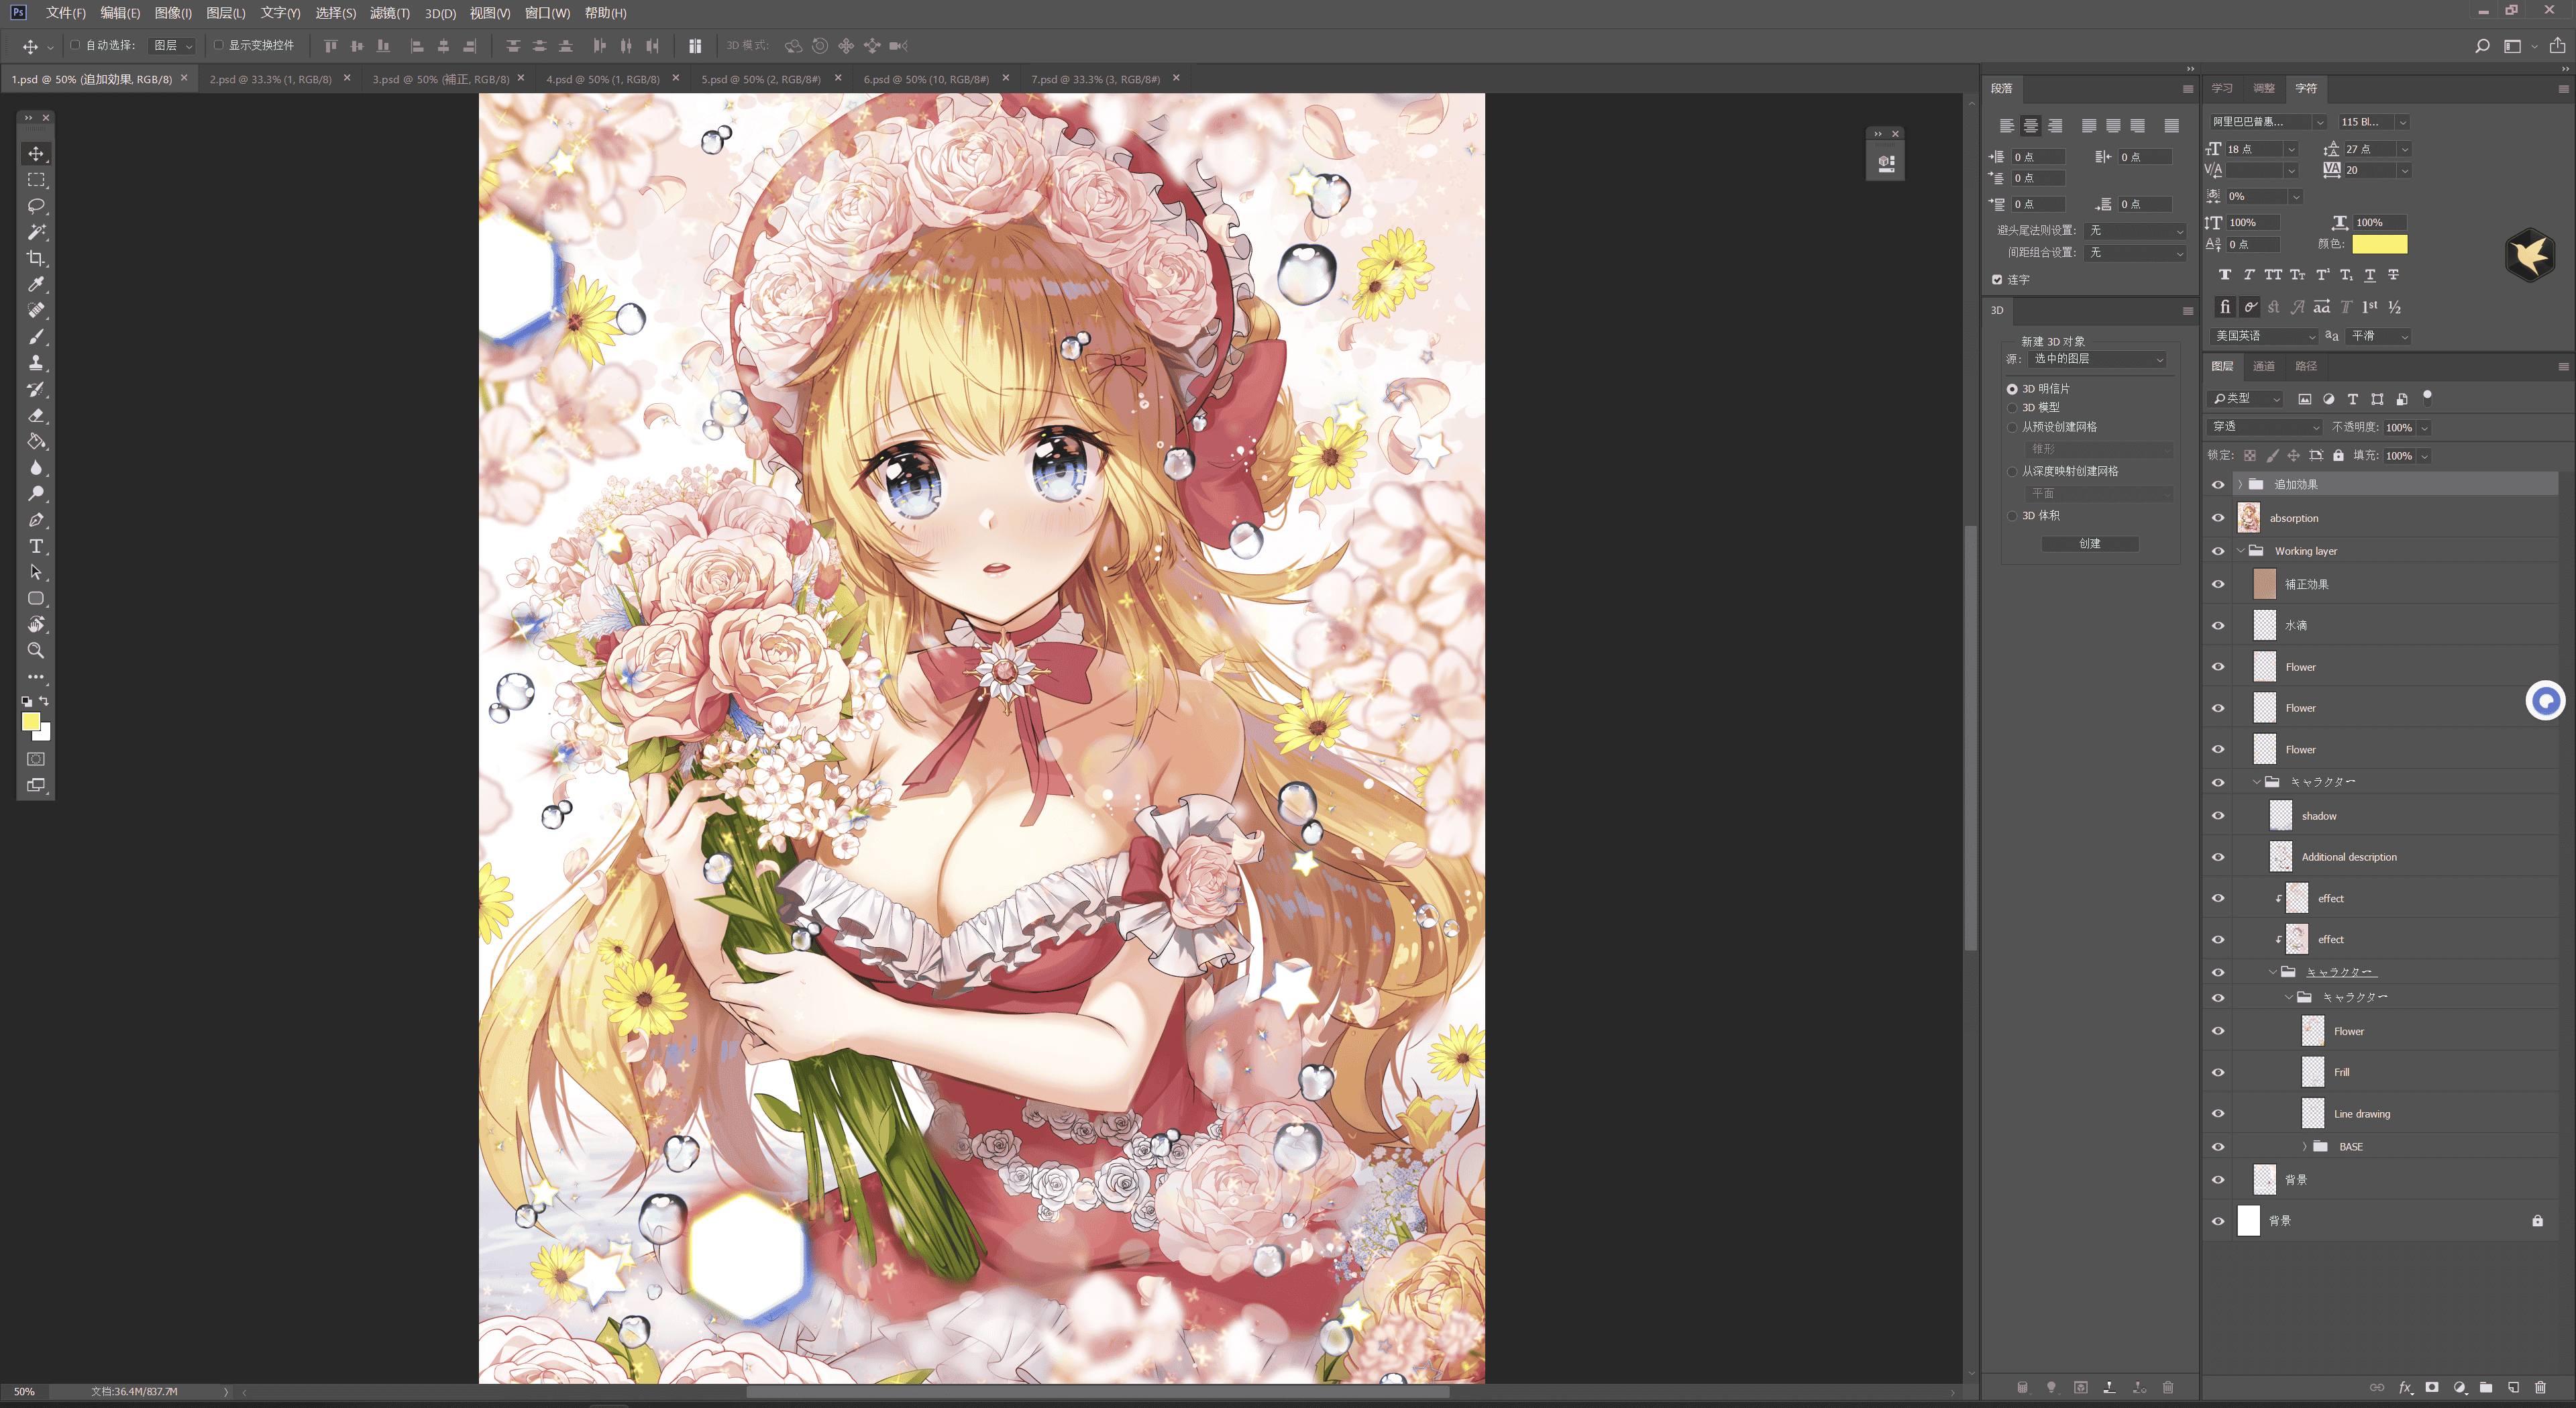Select the Rectangular Marquee tool
This screenshot has width=2576, height=1408.
click(36, 180)
